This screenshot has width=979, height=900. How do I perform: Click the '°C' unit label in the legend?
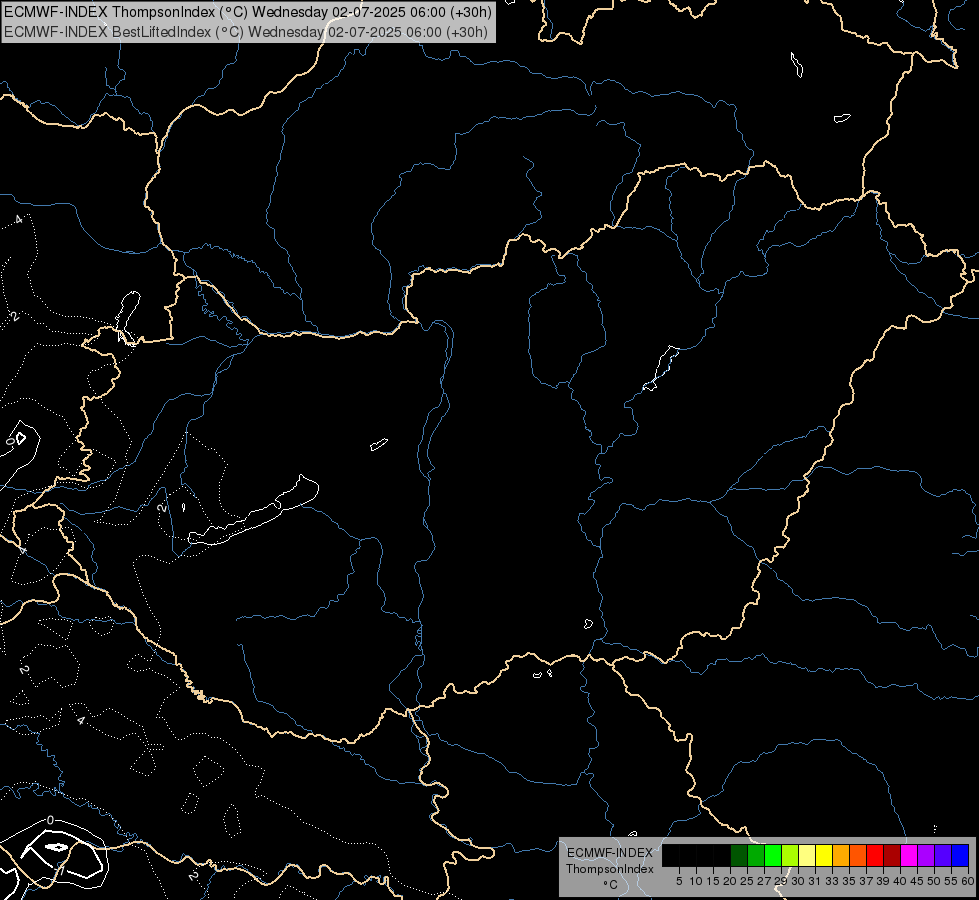click(x=610, y=885)
